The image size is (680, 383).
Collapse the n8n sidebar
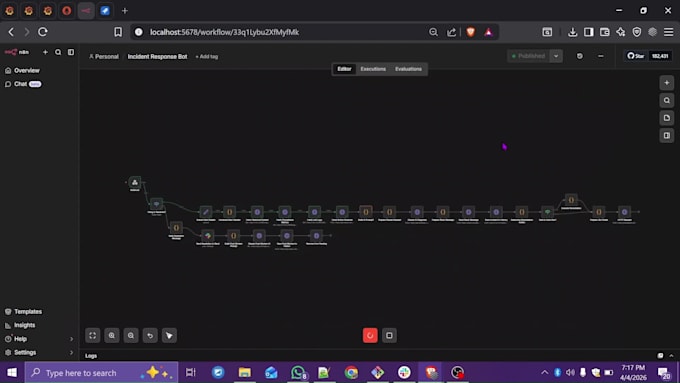71,52
